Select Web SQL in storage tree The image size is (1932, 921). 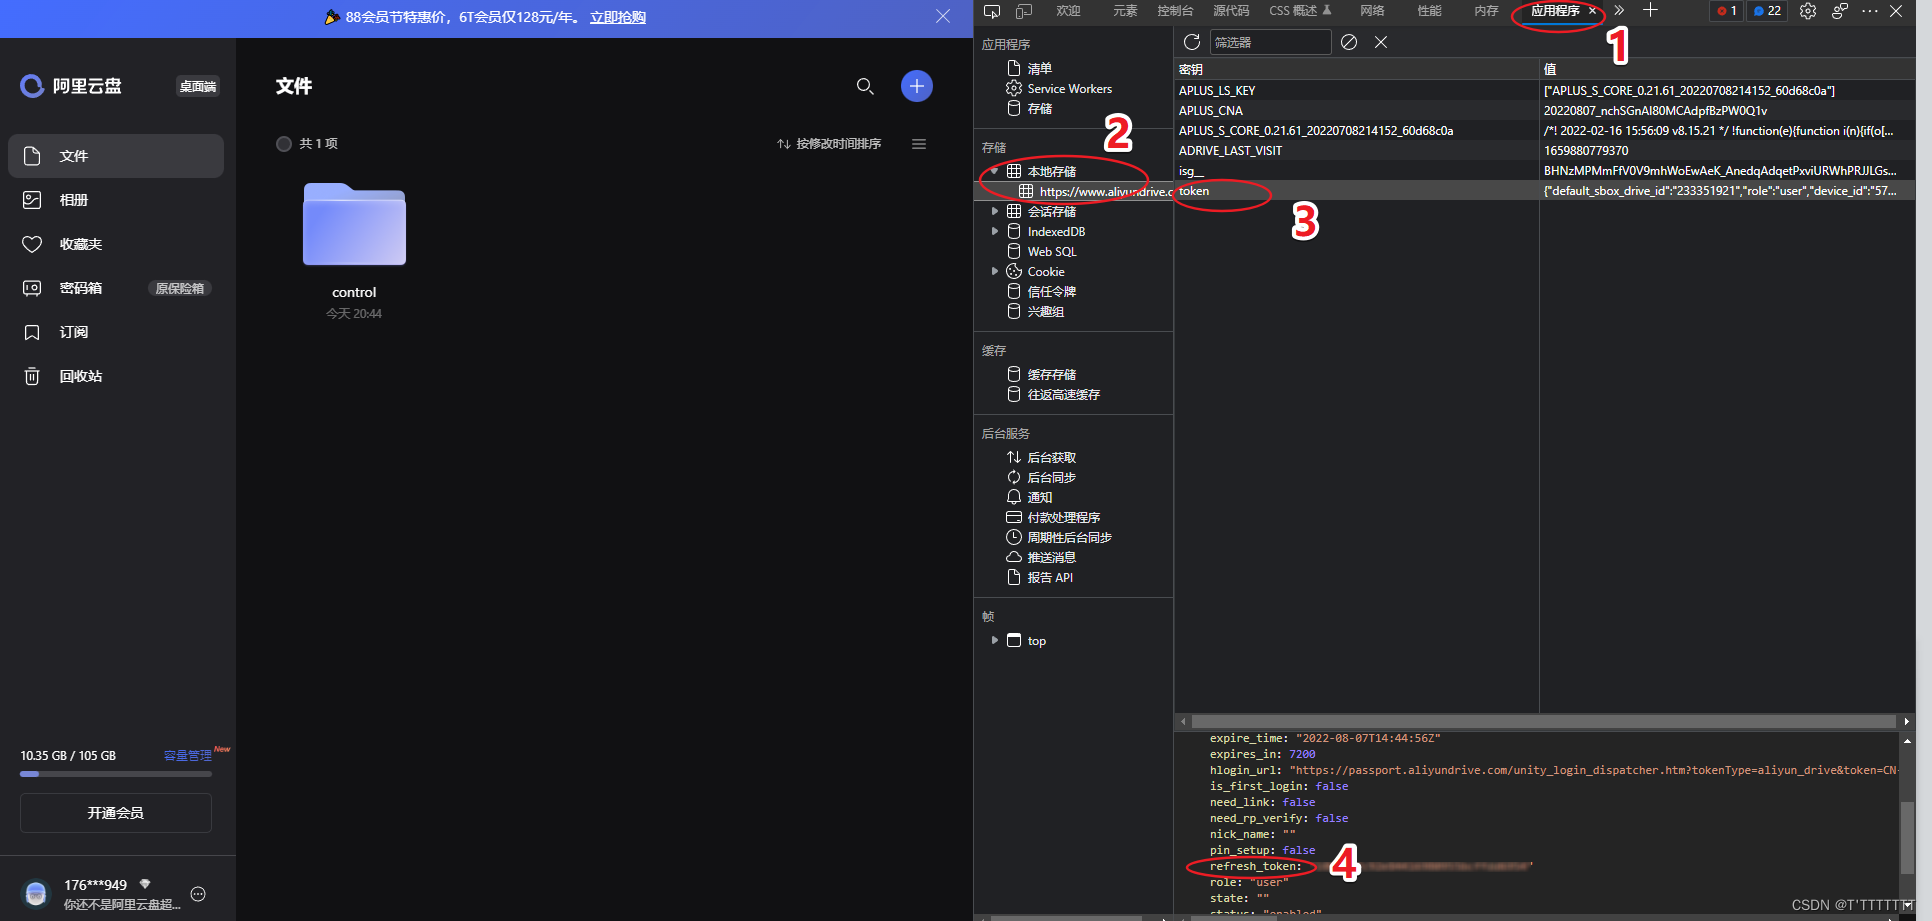click(x=1052, y=252)
